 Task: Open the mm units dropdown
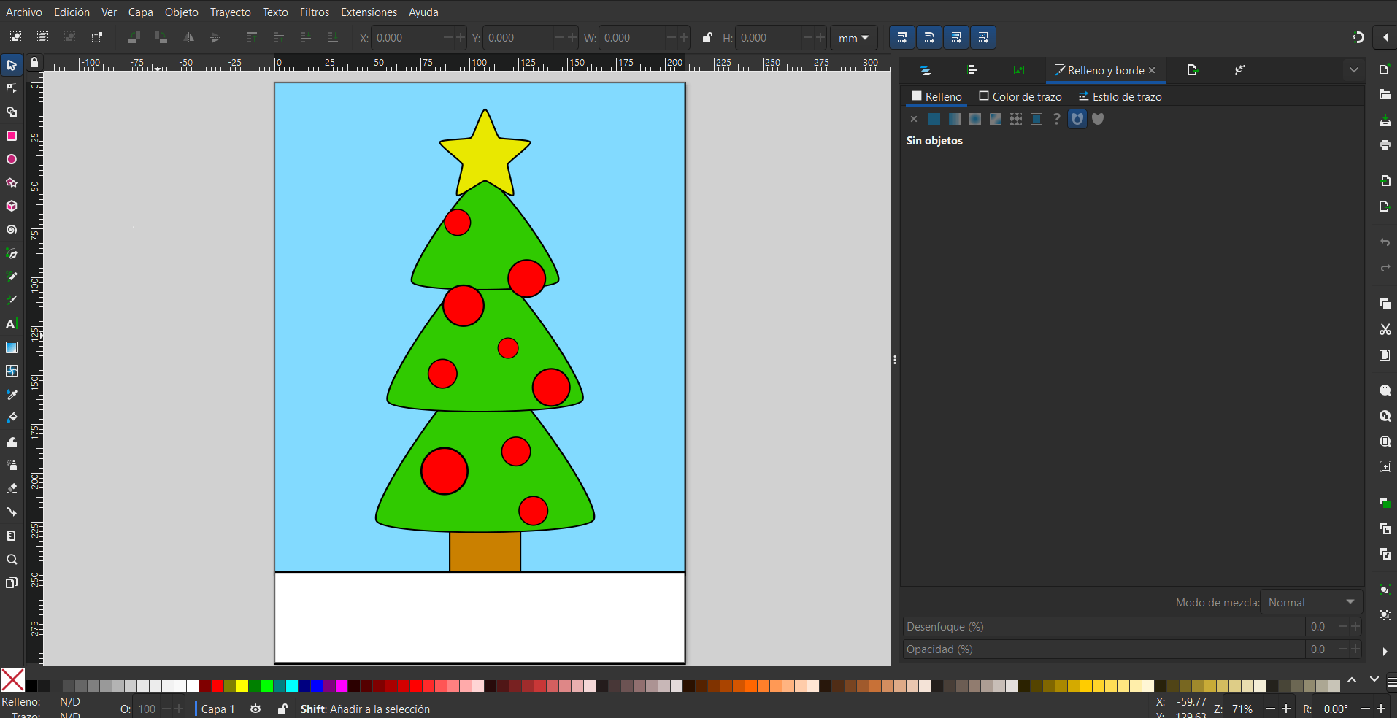[853, 38]
